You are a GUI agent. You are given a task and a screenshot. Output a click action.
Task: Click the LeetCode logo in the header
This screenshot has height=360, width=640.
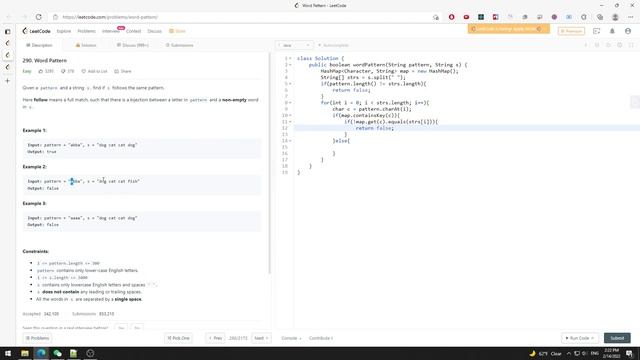pyautogui.click(x=36, y=31)
